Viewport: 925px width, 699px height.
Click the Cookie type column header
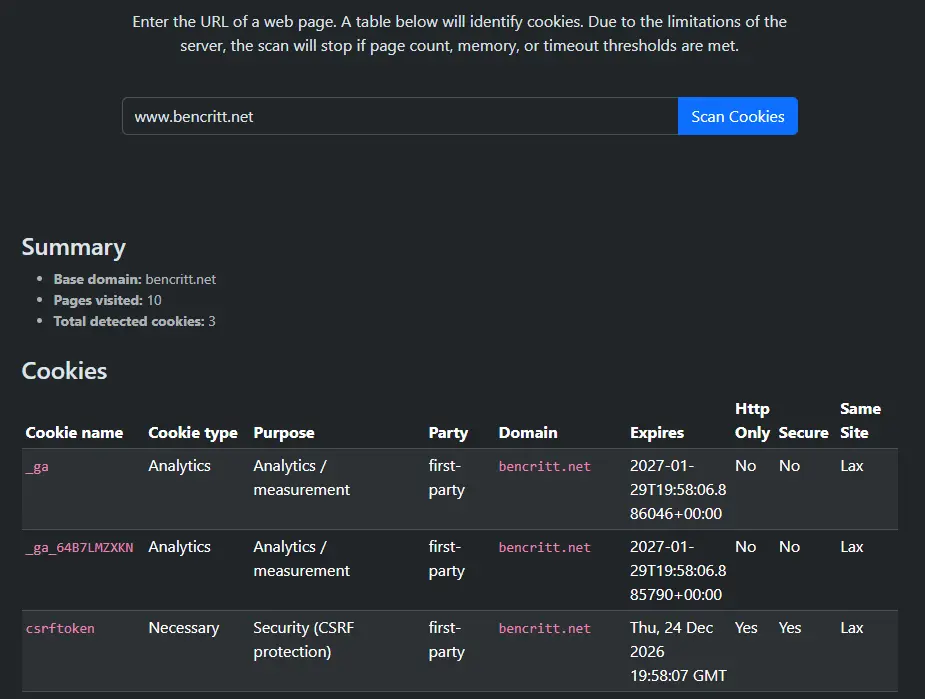(x=193, y=433)
